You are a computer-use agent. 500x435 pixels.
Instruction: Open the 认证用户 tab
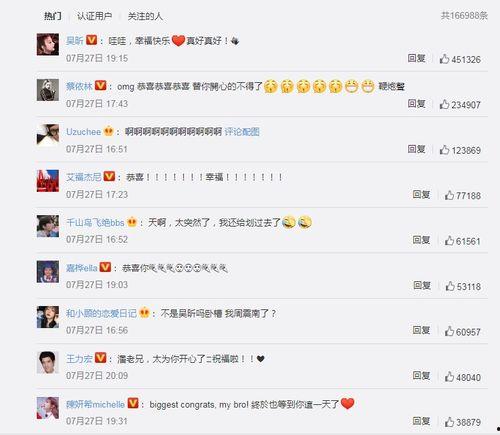tap(94, 16)
